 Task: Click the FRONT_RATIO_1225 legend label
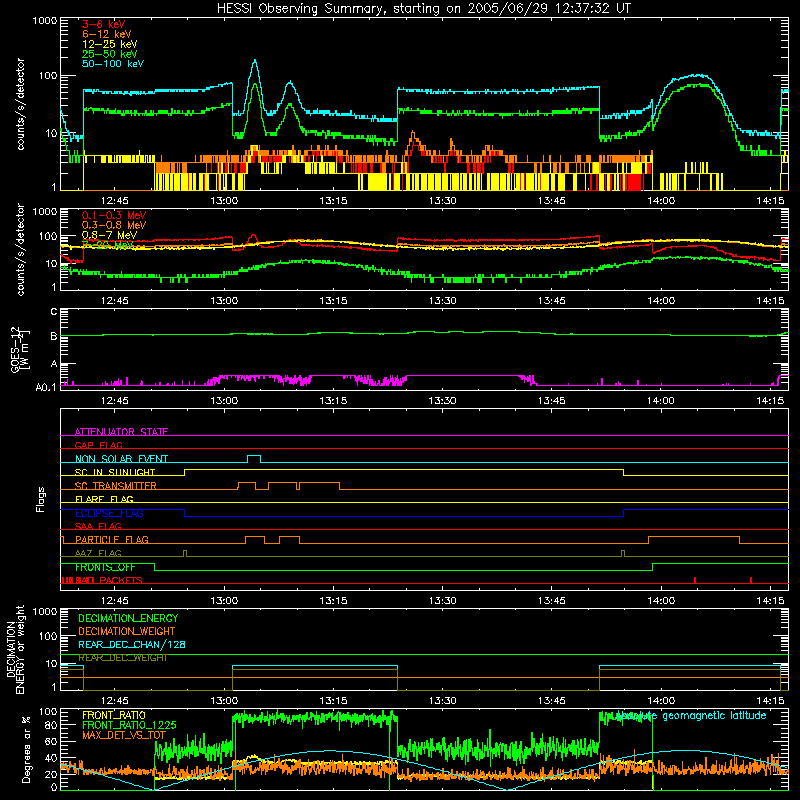(x=129, y=725)
